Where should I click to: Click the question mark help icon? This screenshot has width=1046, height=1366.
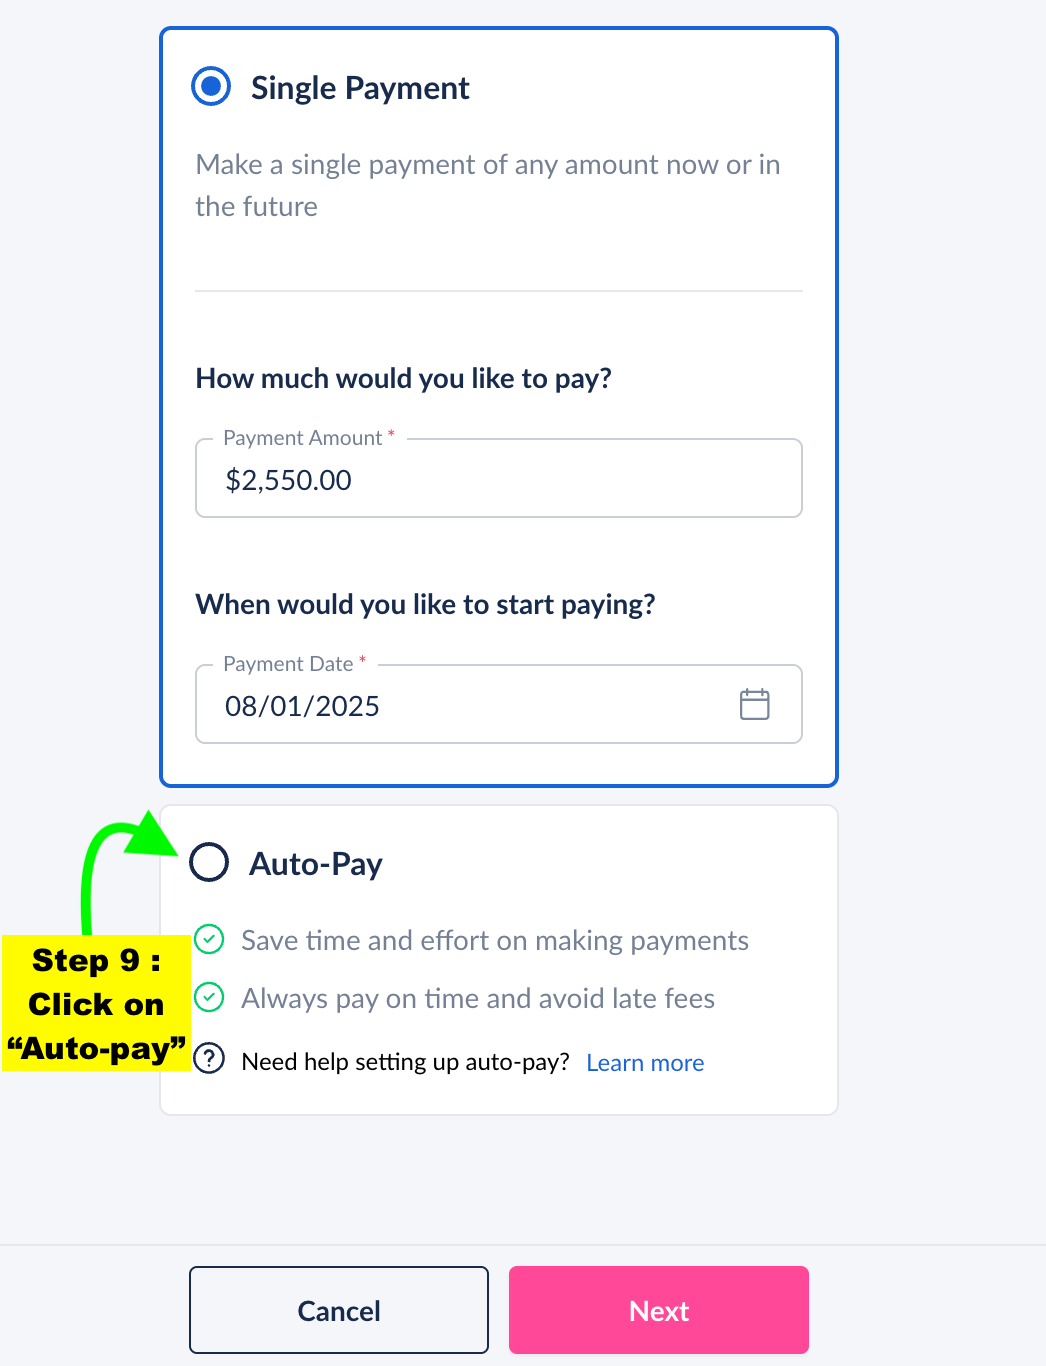[x=209, y=1058]
